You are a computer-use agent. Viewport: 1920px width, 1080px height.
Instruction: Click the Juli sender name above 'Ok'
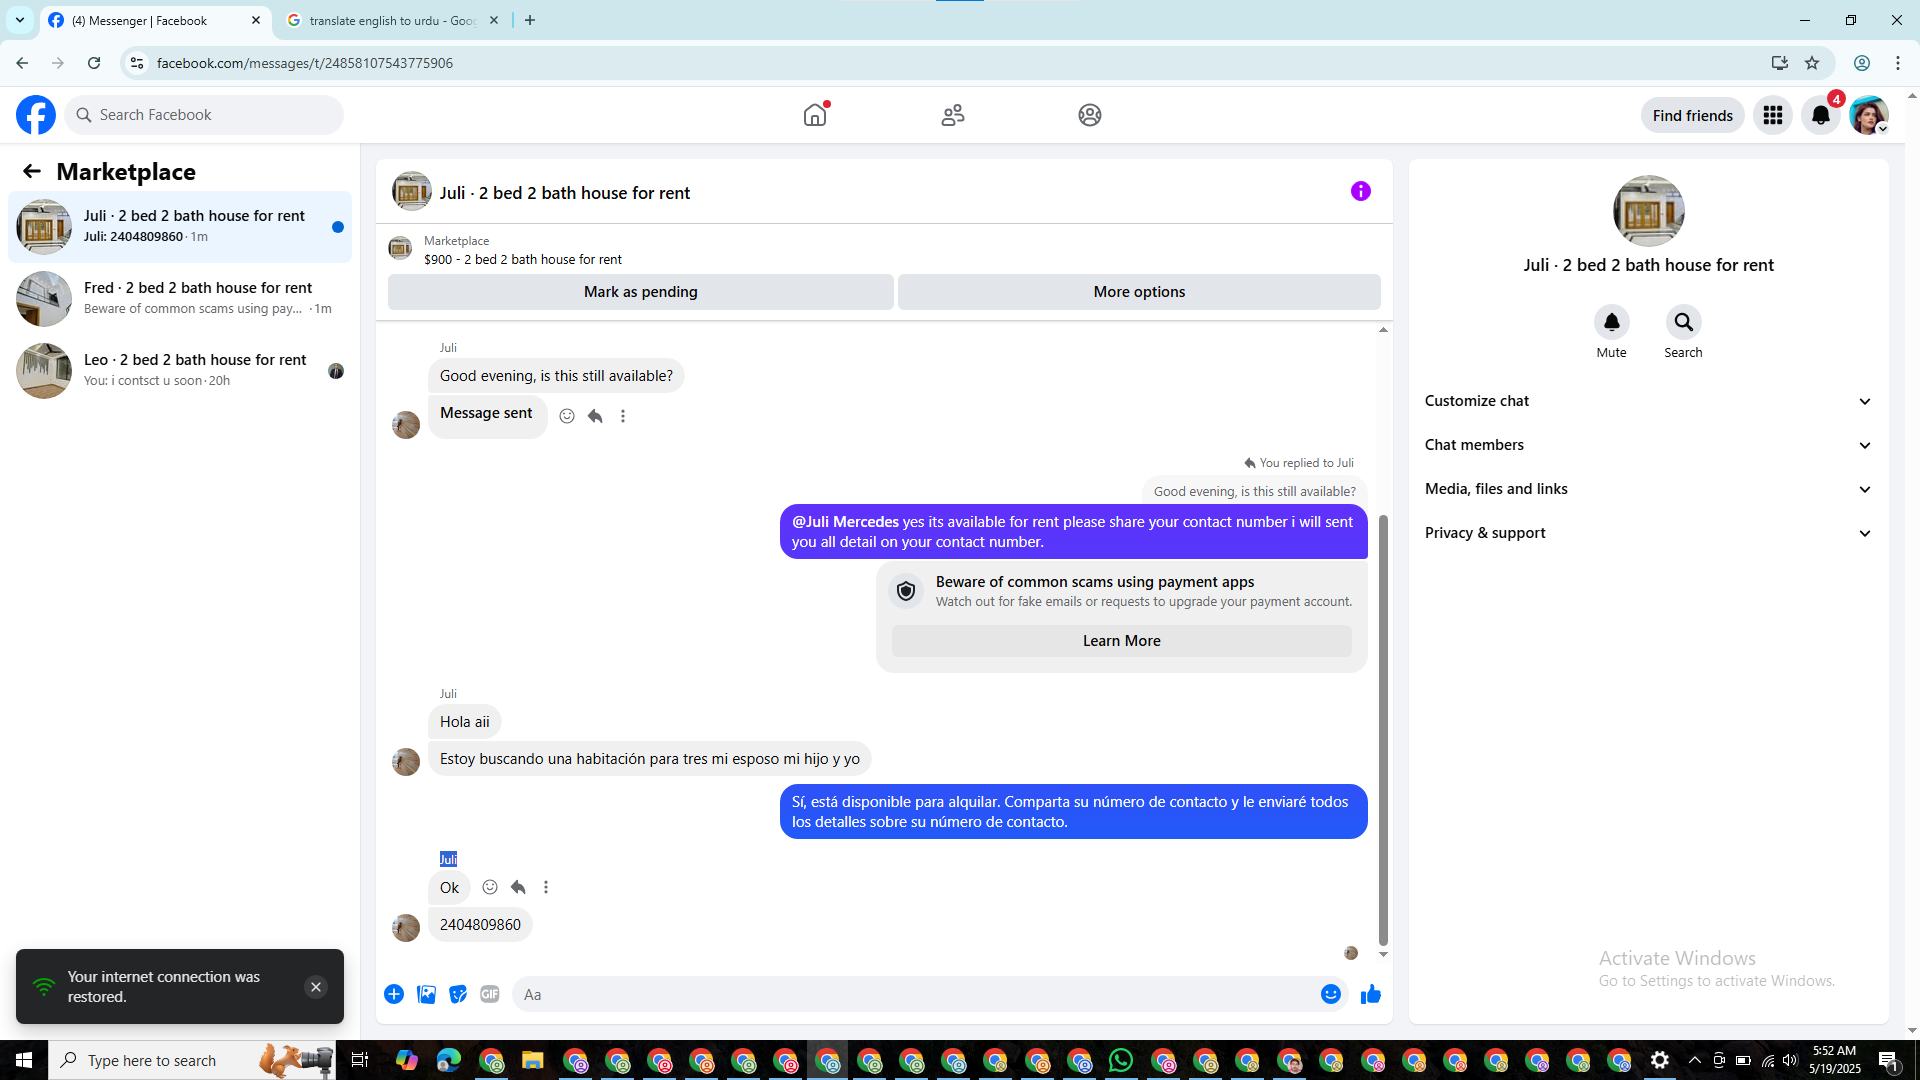click(x=448, y=859)
